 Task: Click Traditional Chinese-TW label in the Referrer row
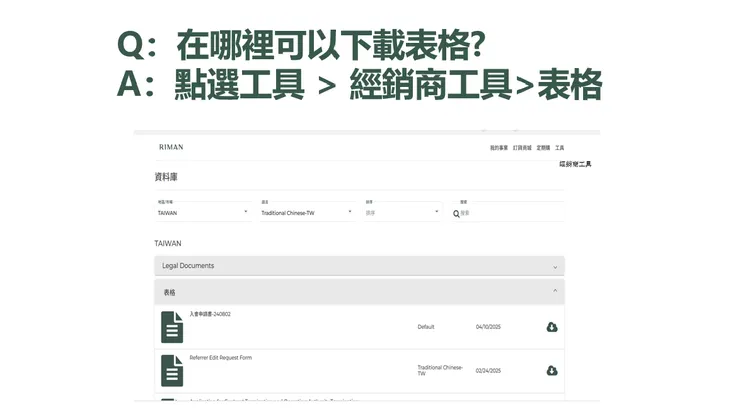tap(440, 370)
